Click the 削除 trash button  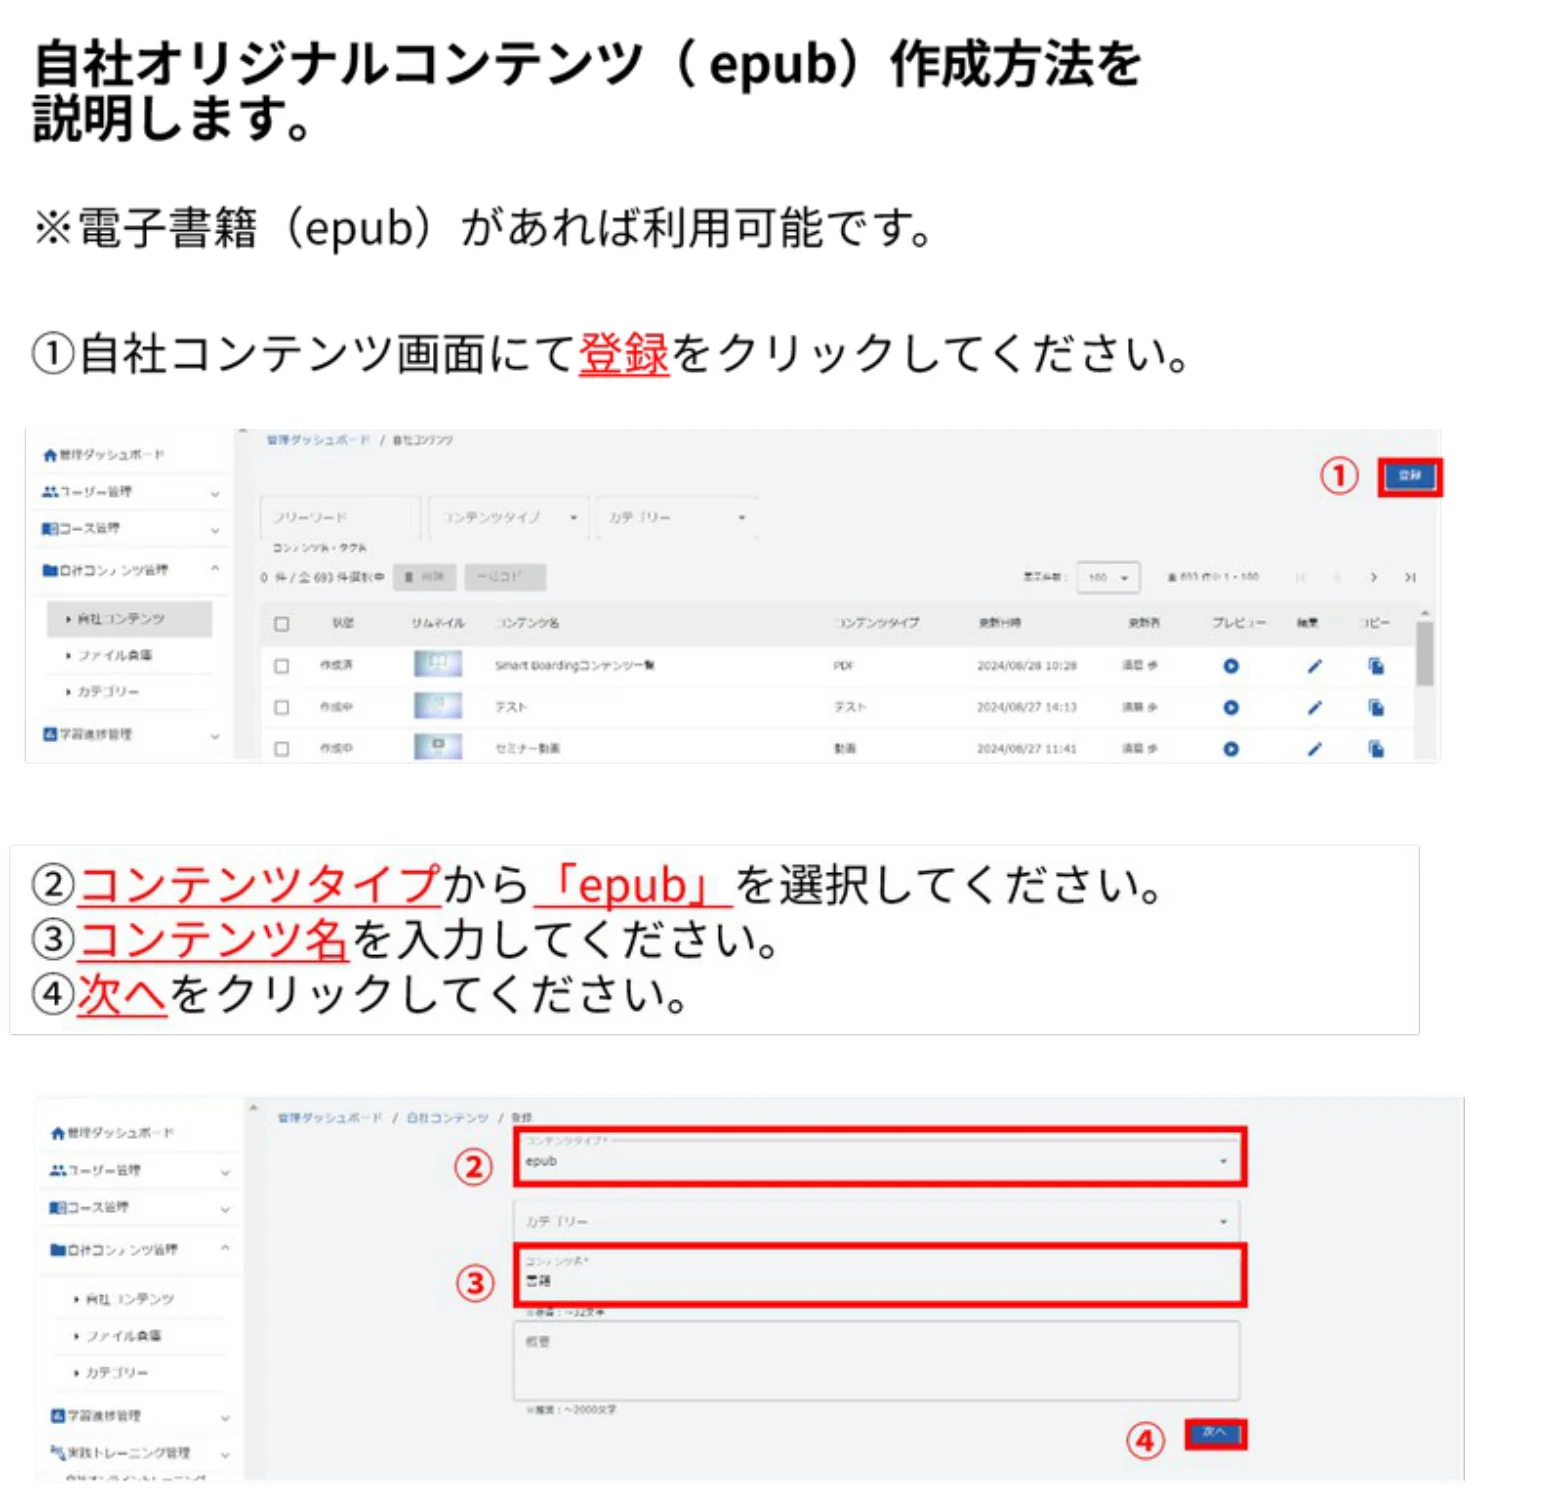pos(425,577)
